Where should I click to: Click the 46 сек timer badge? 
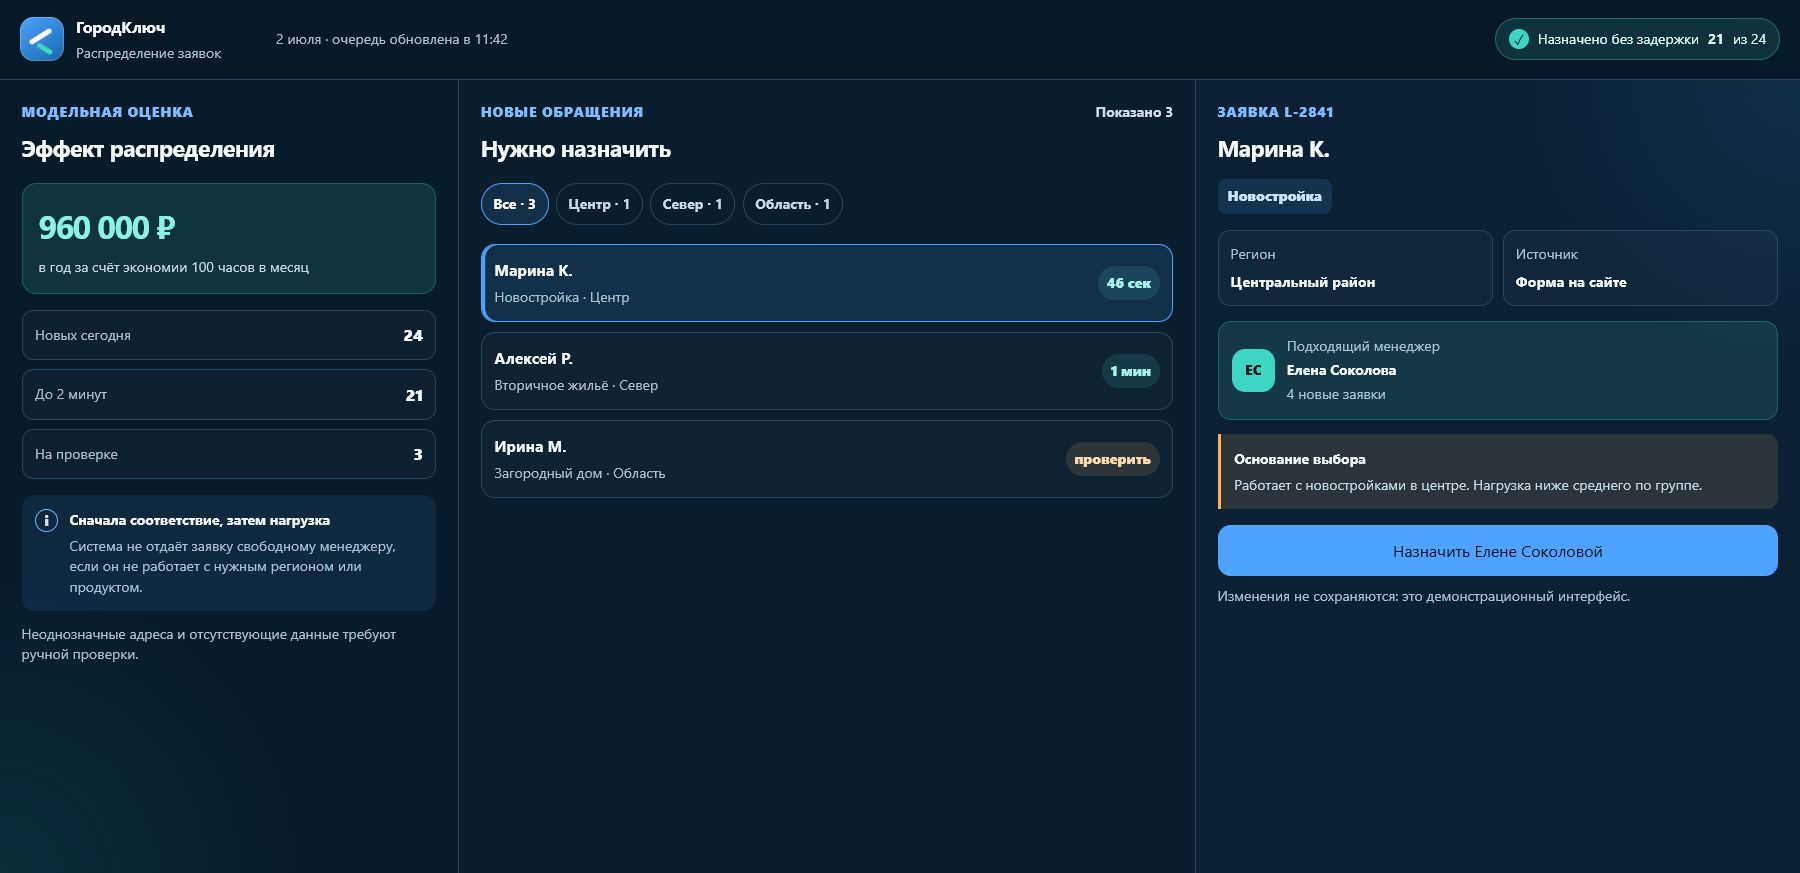tap(1128, 283)
